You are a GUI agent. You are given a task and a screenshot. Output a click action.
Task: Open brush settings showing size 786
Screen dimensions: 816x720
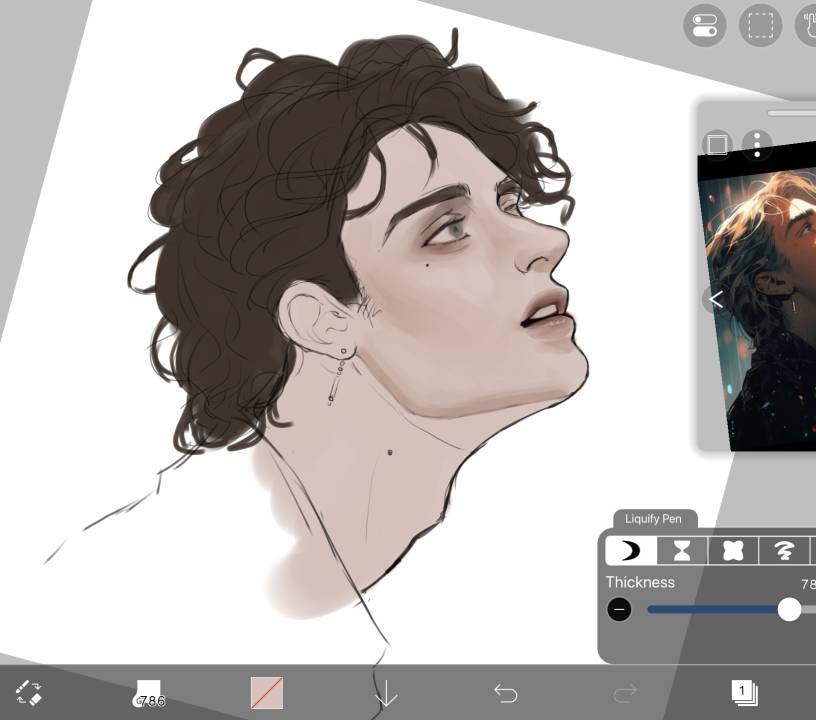149,695
